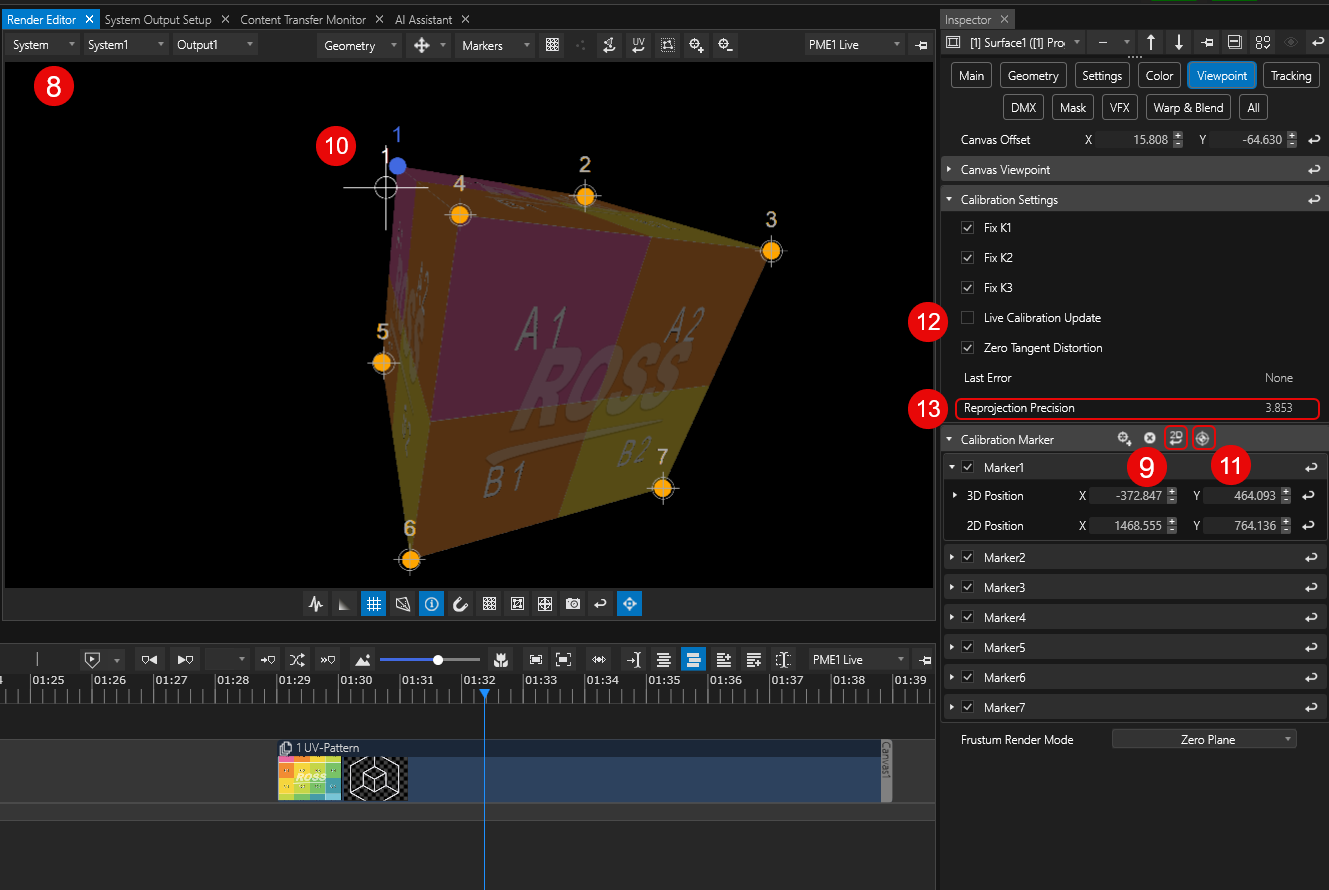Click the blue info icon below viewport
Viewport: 1329px width, 890px height.
[x=431, y=604]
